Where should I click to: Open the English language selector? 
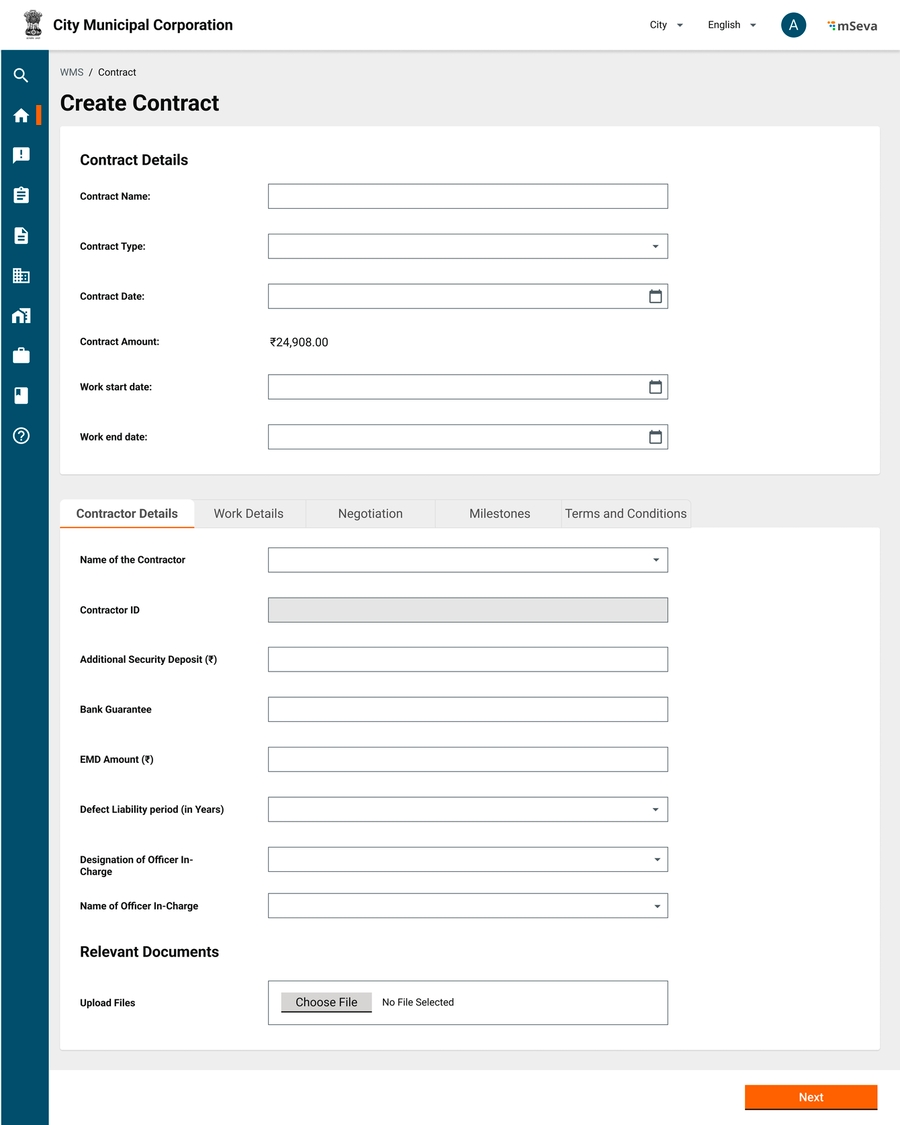(731, 26)
